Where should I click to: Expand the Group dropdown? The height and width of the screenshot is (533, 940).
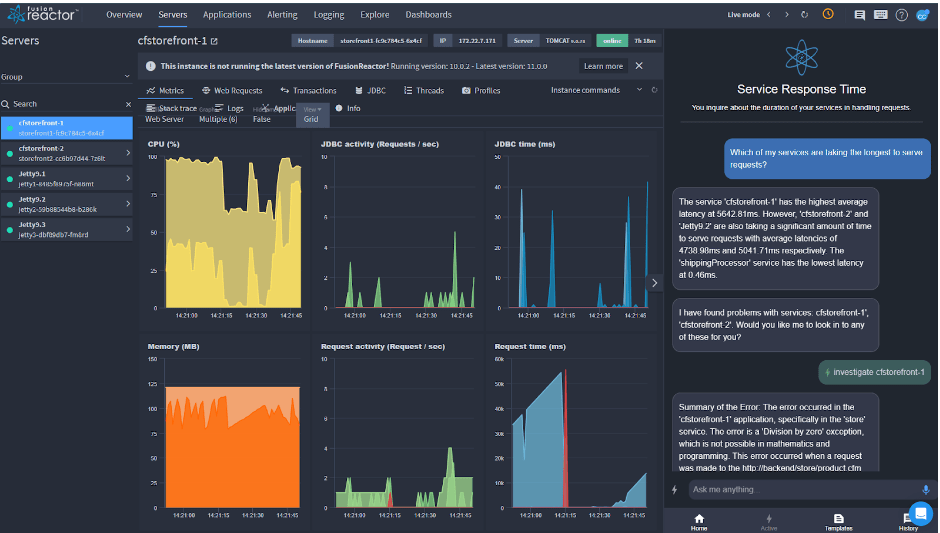click(65, 77)
